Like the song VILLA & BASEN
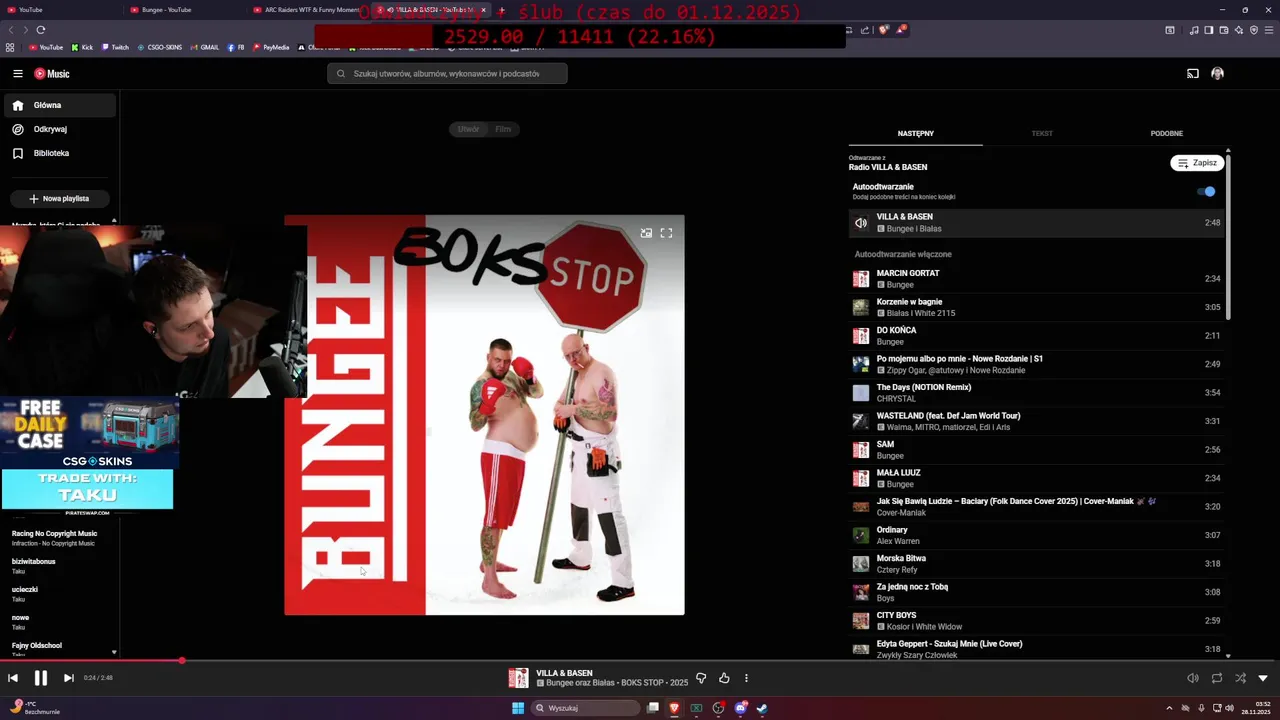This screenshot has height=720, width=1280. click(x=724, y=678)
